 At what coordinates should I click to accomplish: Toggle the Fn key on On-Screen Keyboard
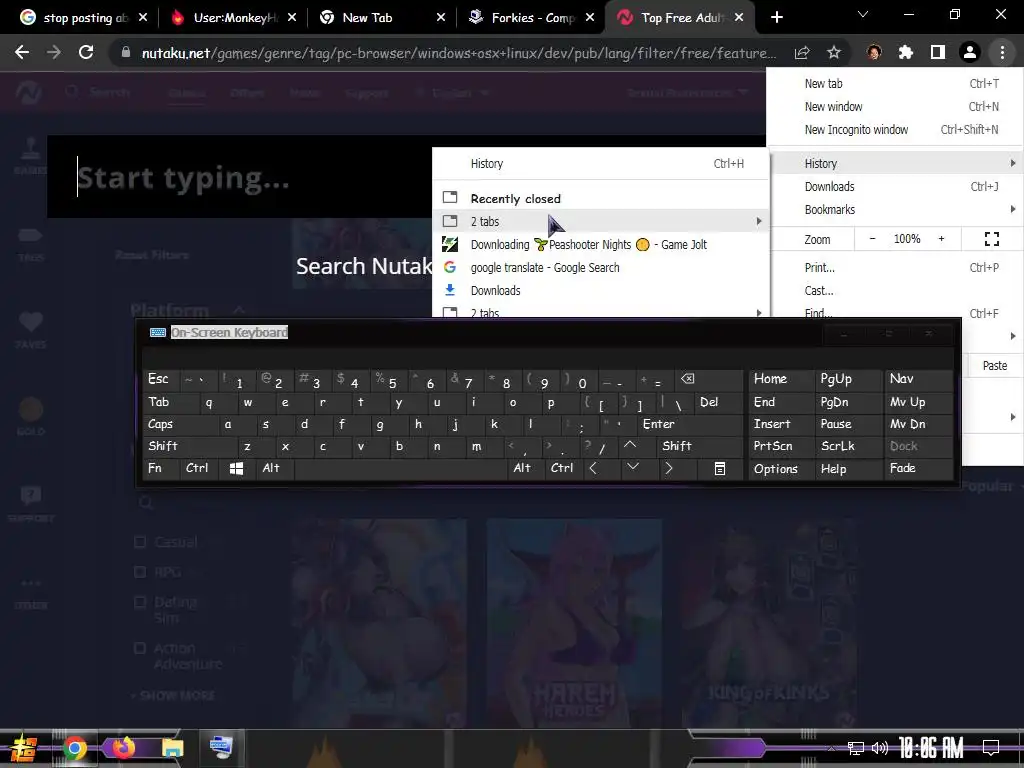(160, 468)
